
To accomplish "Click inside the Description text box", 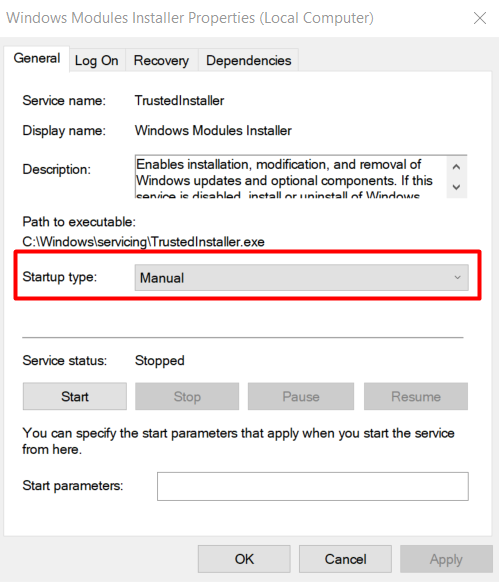I will coord(290,177).
